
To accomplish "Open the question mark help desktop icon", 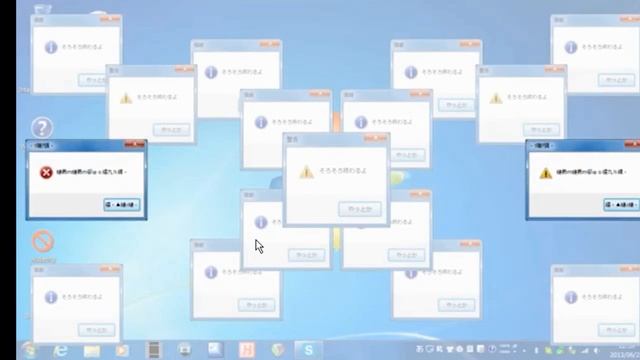I will point(42,128).
